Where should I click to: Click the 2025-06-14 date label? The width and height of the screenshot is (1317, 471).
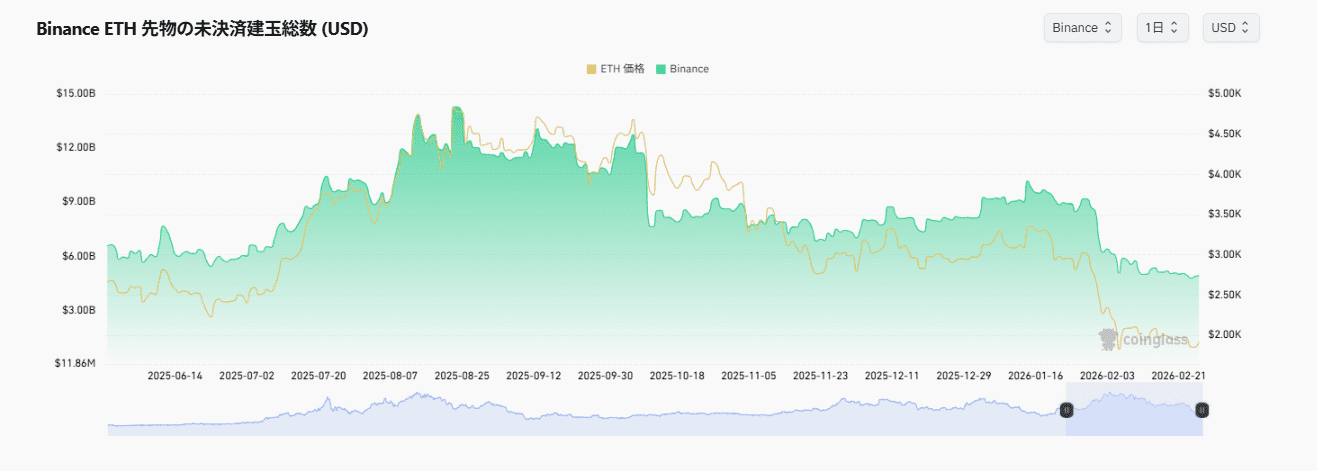(x=175, y=376)
